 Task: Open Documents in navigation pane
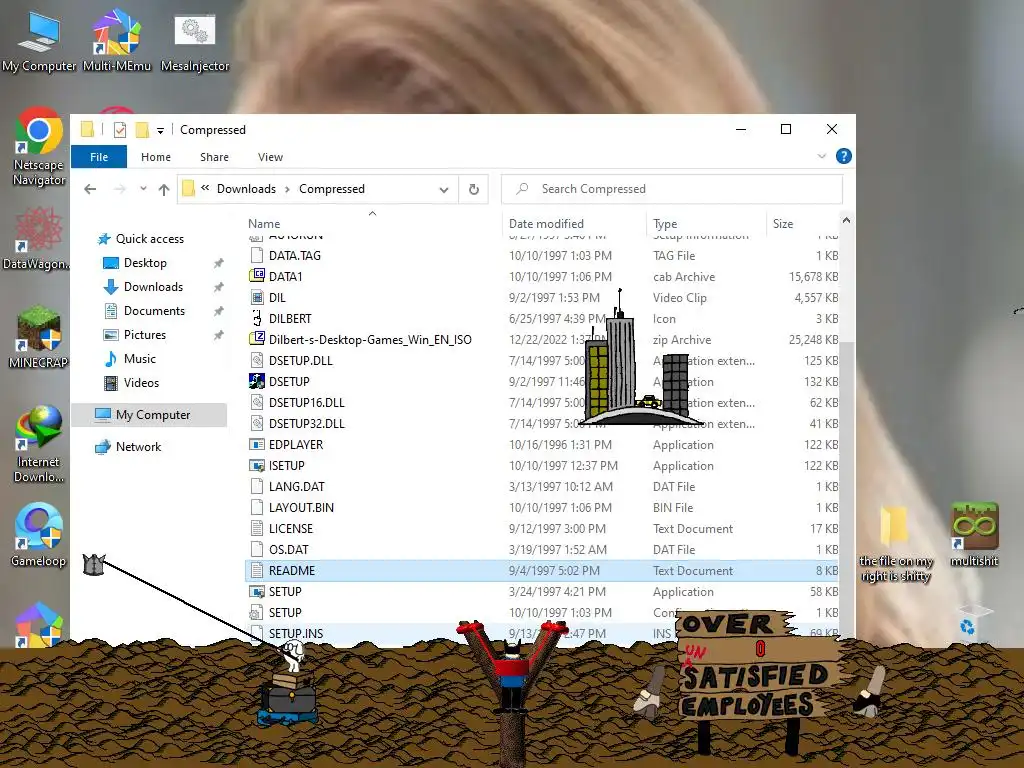[154, 311]
